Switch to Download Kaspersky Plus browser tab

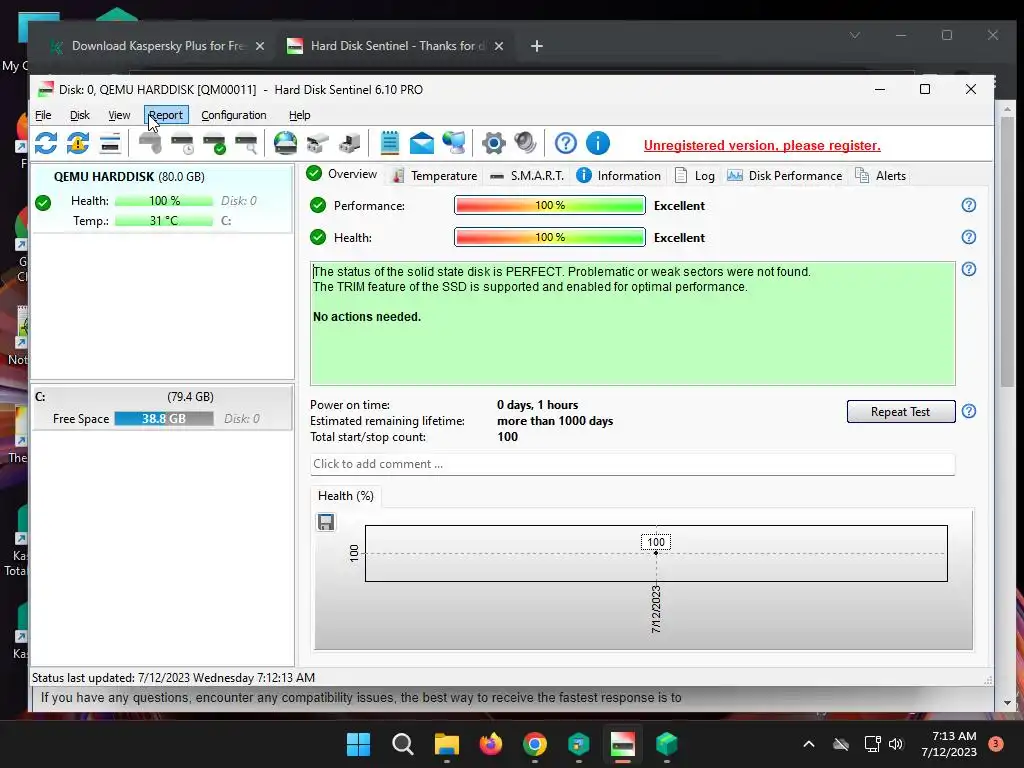[x=157, y=46]
